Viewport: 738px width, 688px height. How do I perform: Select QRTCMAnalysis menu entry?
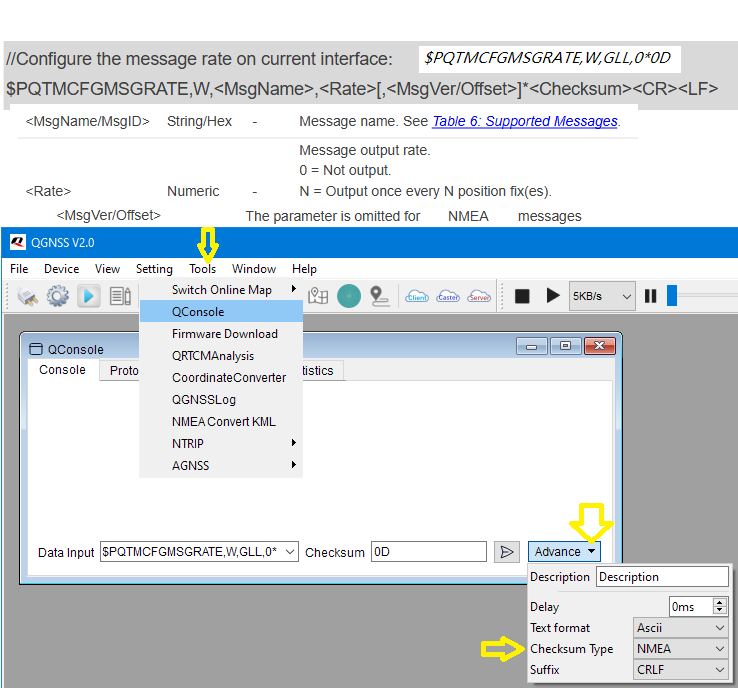click(x=221, y=356)
